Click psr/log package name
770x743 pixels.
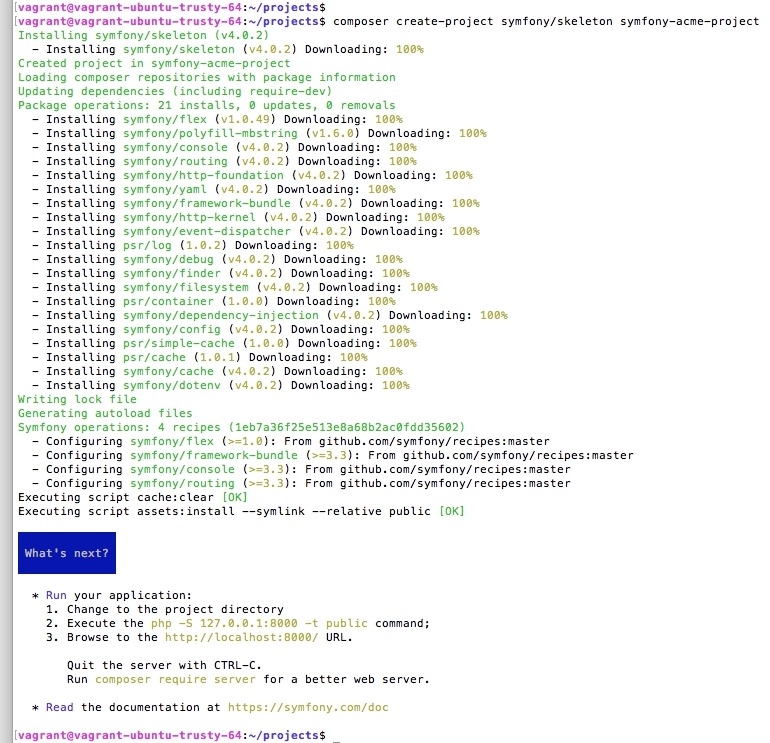[x=147, y=246]
